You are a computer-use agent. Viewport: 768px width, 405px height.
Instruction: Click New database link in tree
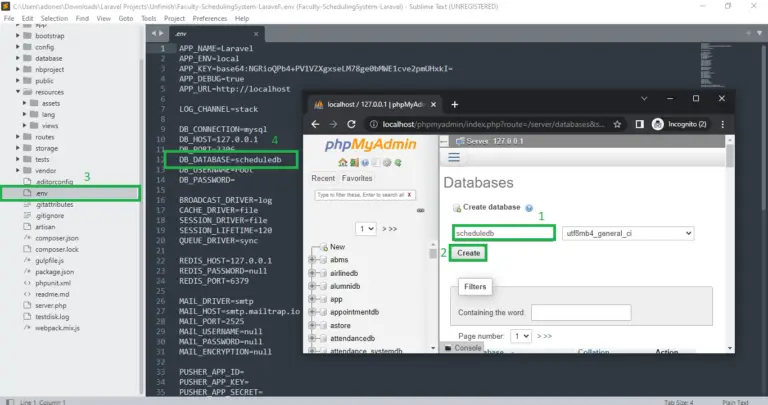pos(337,247)
